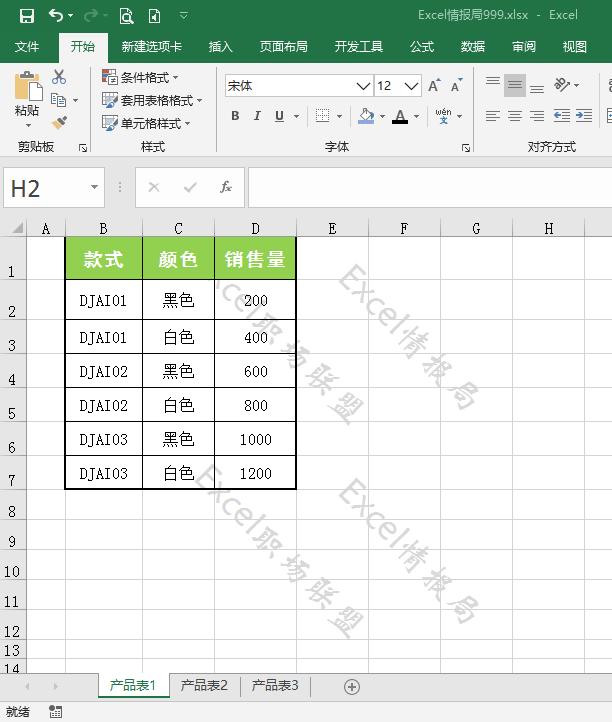Click into the formula bar input

click(430, 187)
